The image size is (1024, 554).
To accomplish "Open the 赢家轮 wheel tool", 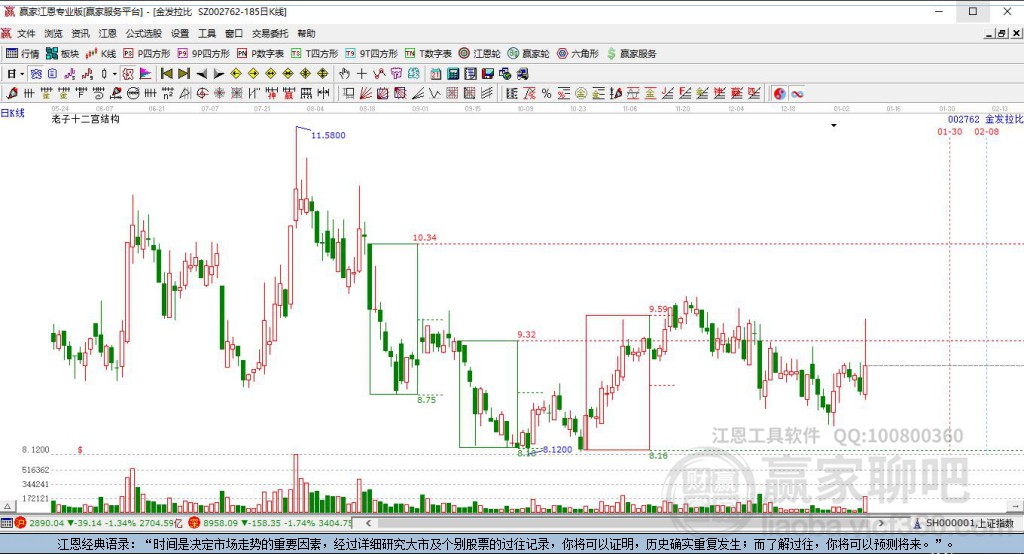I will point(528,54).
